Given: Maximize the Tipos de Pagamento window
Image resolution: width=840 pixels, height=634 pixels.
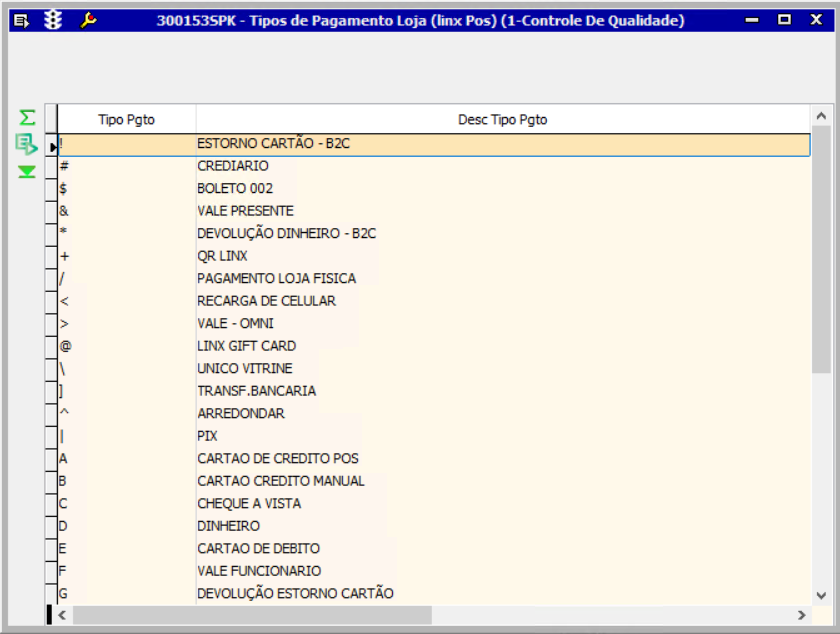Looking at the screenshot, I should (x=784, y=20).
